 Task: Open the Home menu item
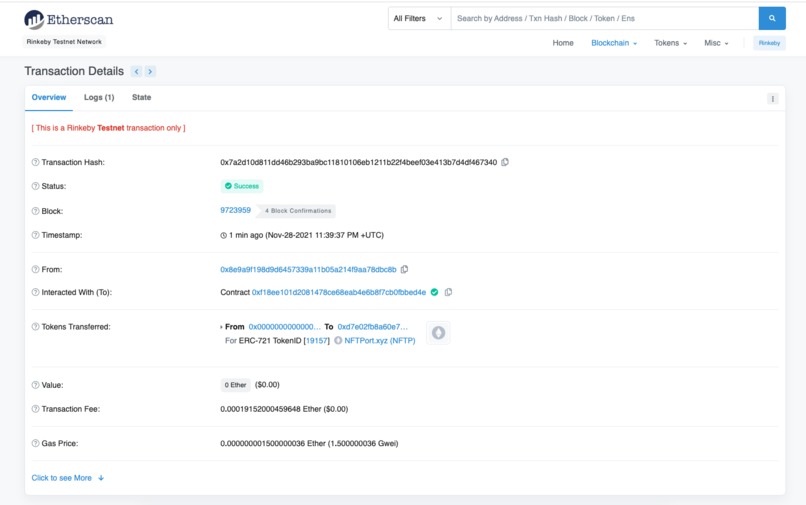coord(563,43)
